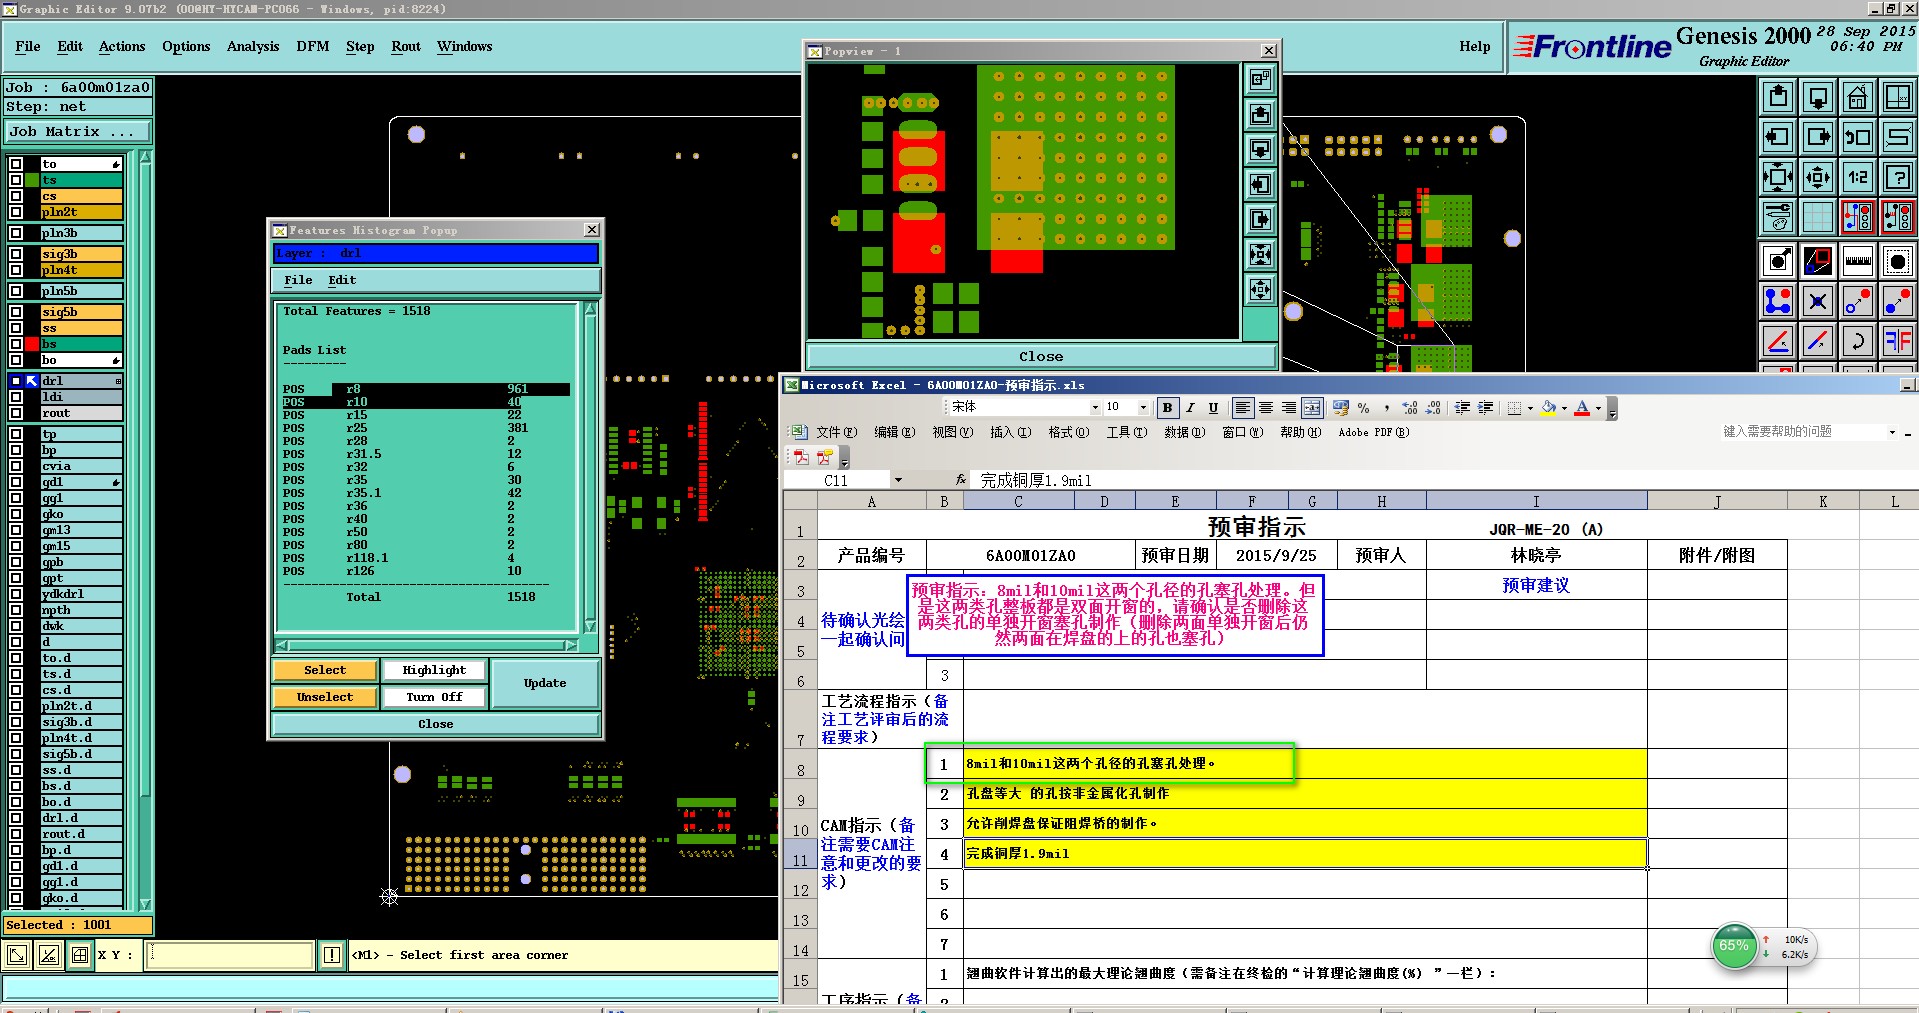The width and height of the screenshot is (1919, 1013).
Task: Open Excel borders dropdown arrow
Action: point(1531,408)
